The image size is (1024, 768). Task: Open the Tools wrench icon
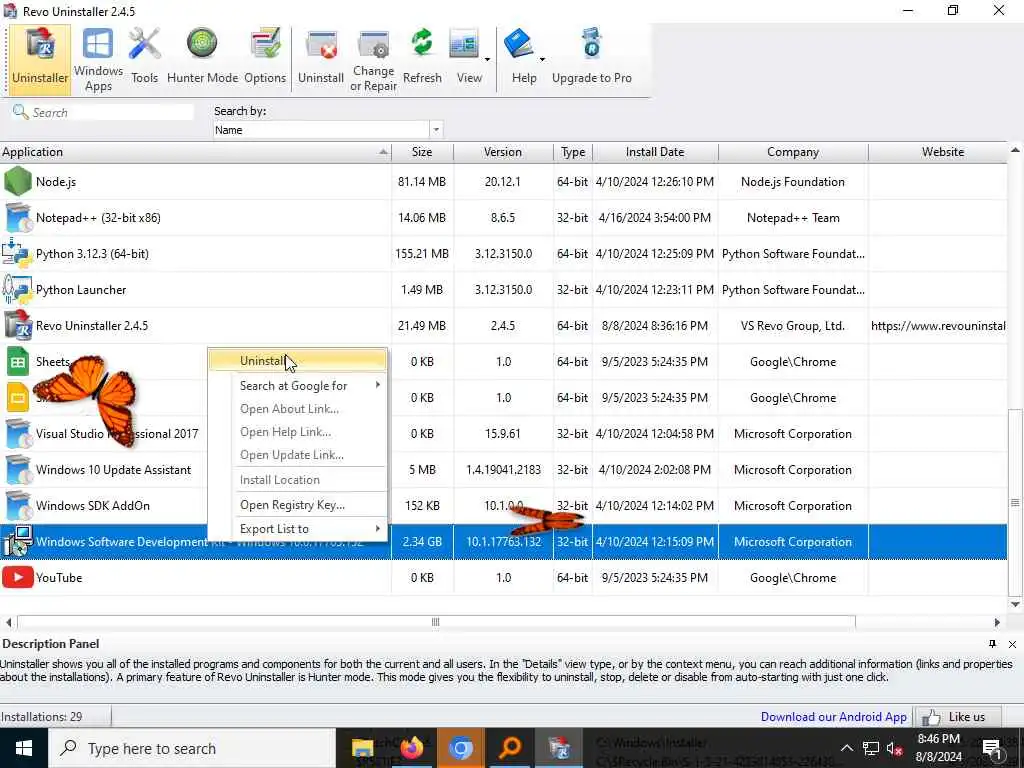144,57
